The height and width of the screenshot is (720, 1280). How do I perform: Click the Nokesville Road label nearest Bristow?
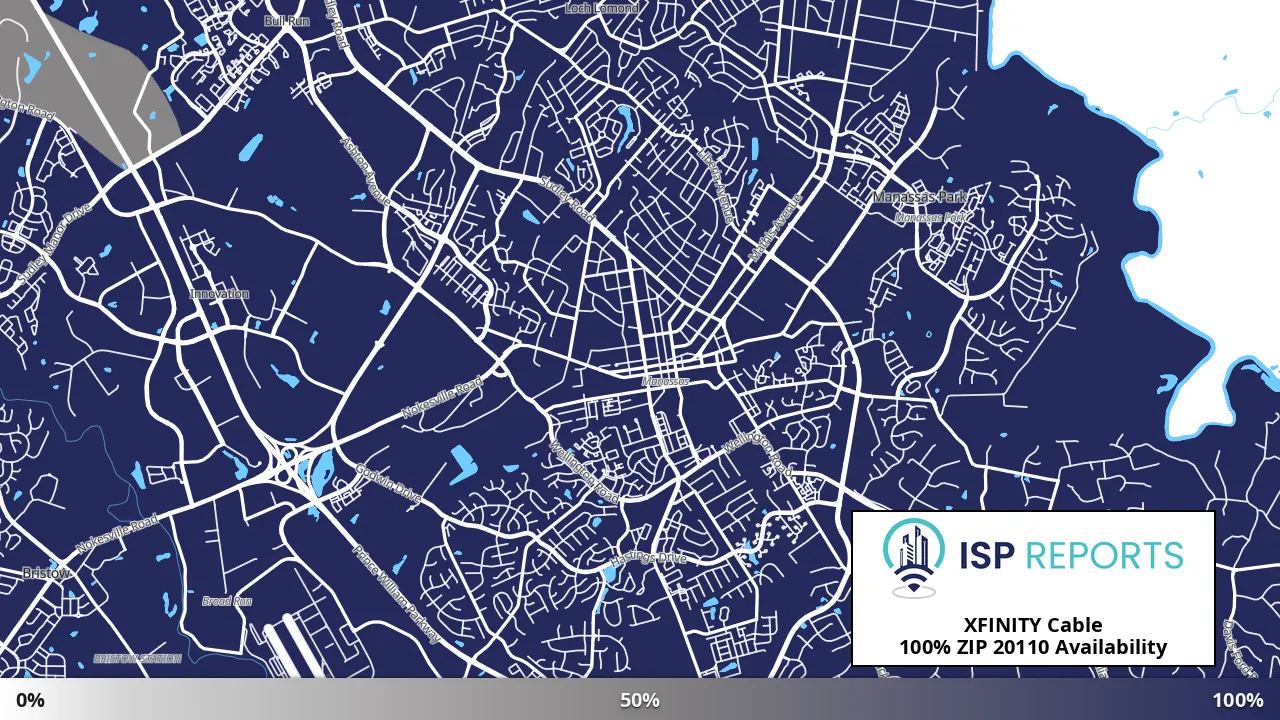[117, 536]
